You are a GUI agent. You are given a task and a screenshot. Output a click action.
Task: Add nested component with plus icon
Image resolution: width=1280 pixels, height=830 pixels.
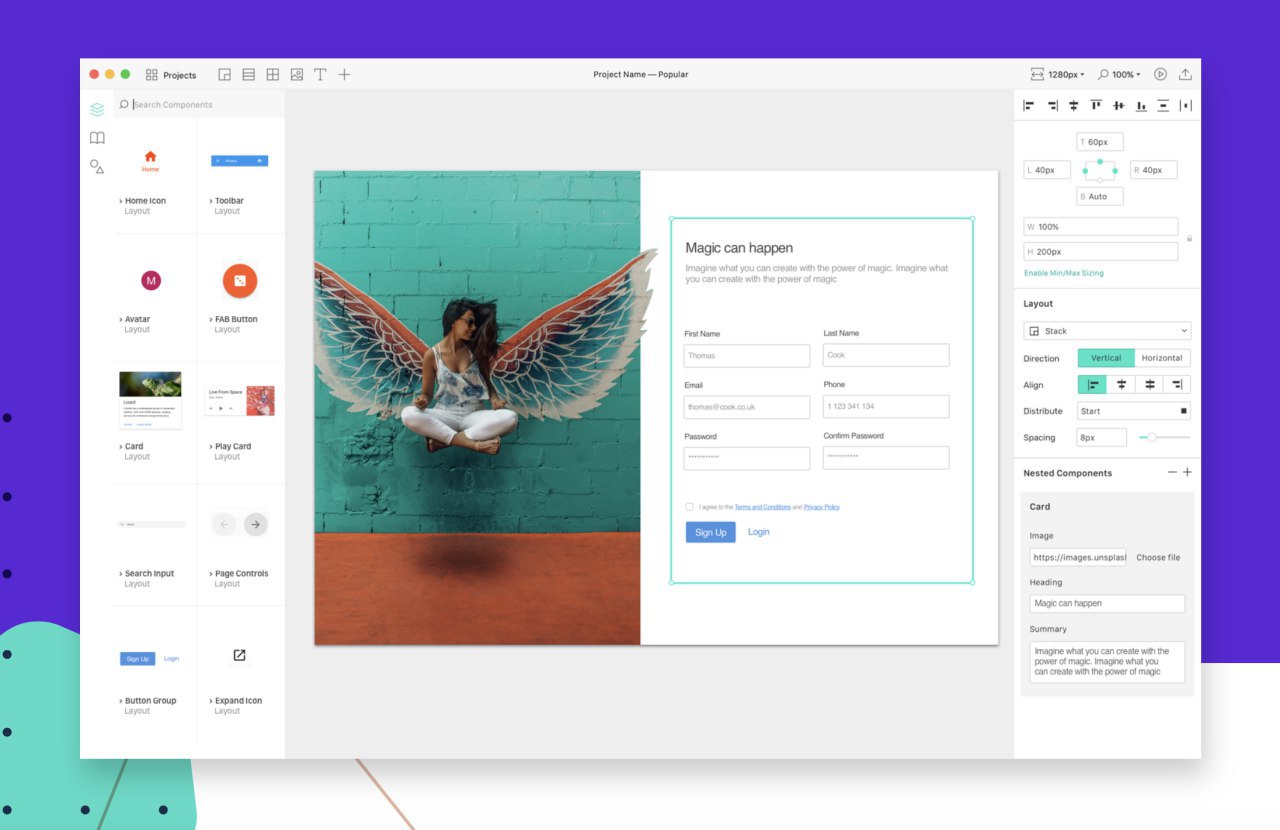point(1188,472)
